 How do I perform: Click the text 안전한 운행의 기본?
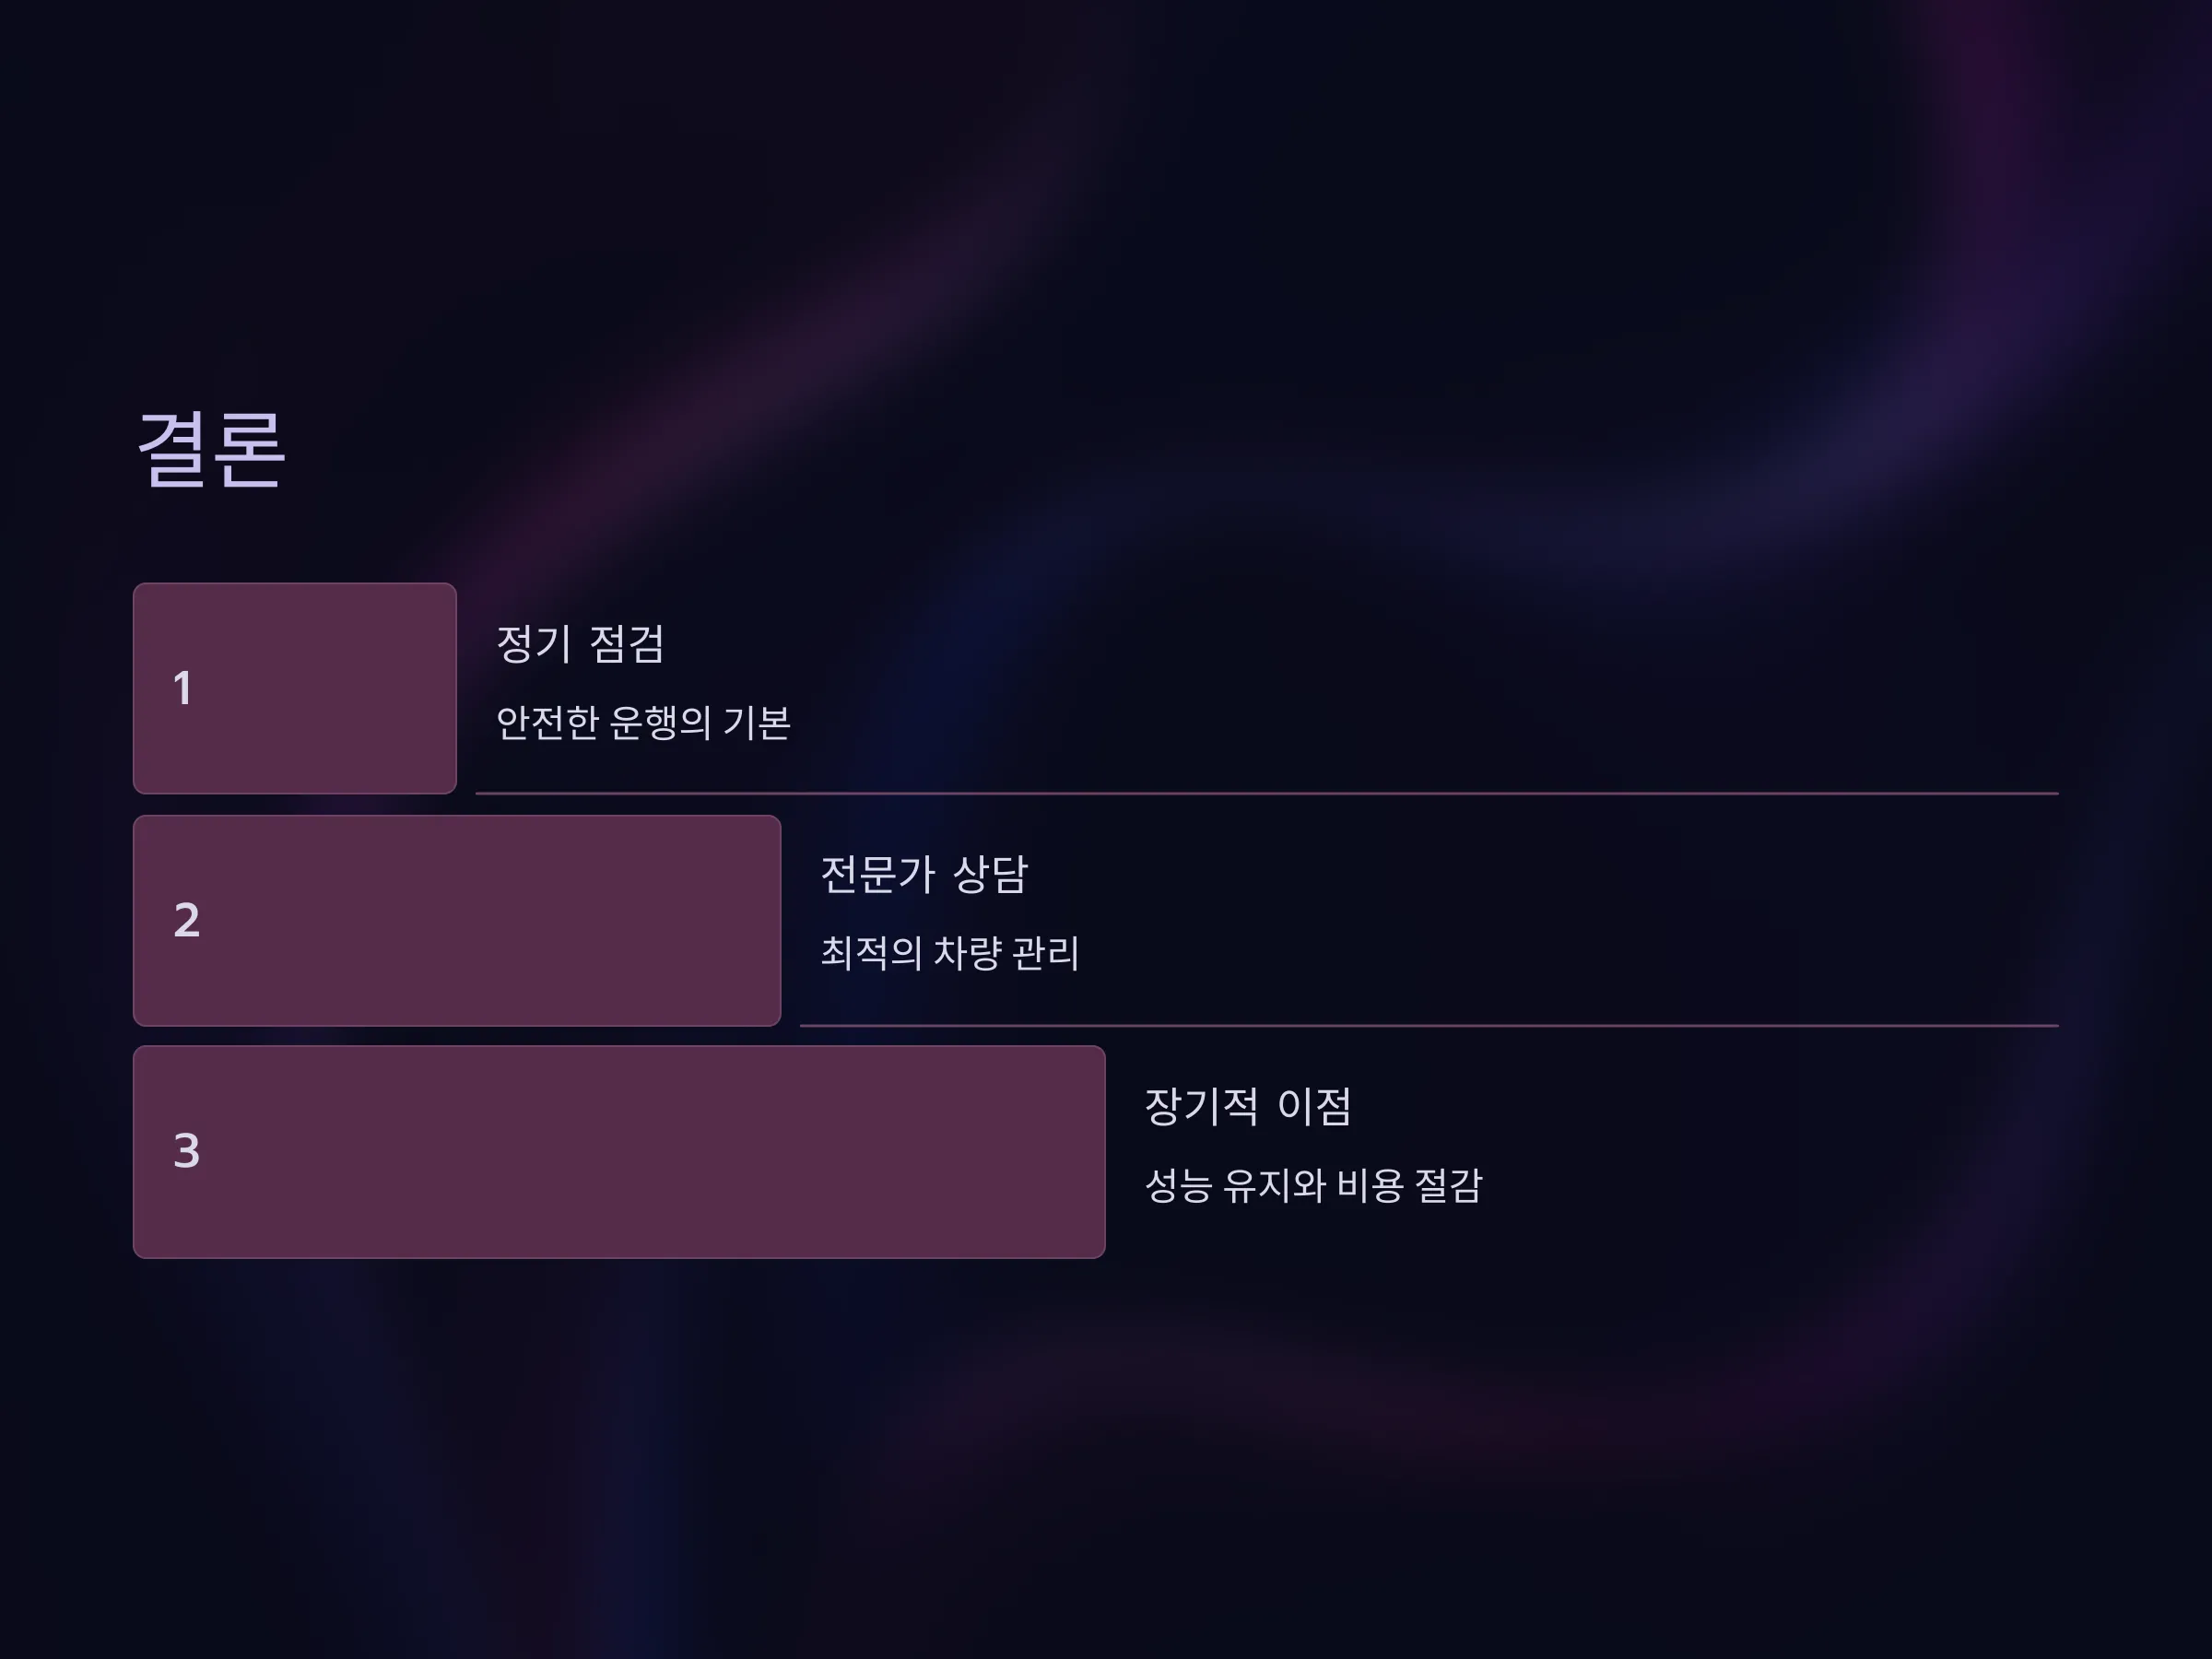(x=643, y=722)
